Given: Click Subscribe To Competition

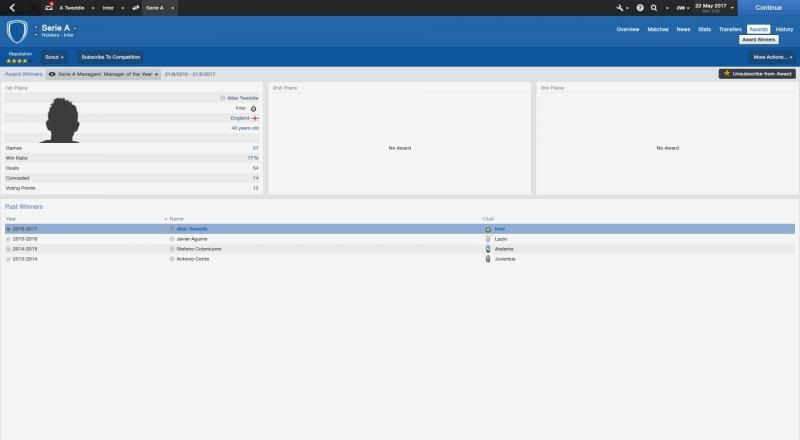Looking at the screenshot, I should click(x=111, y=57).
